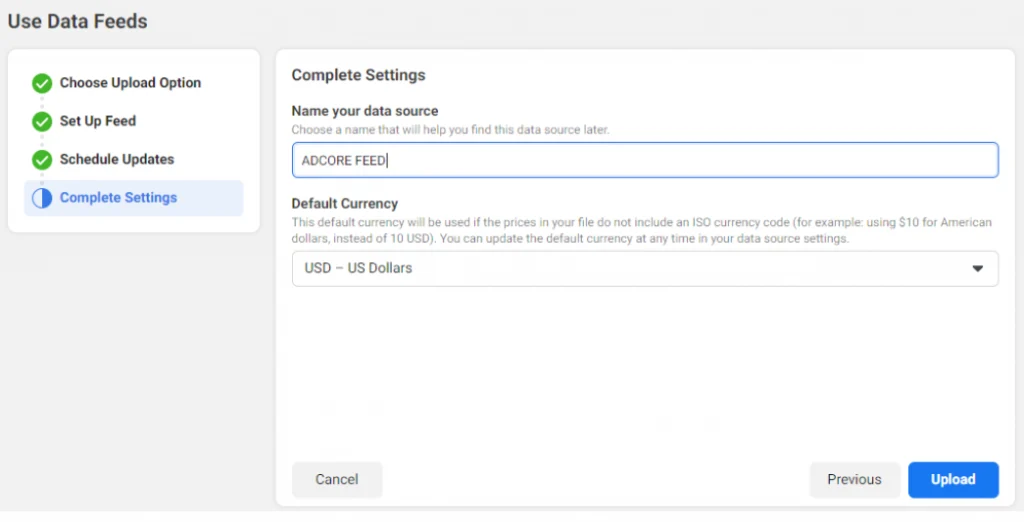This screenshot has width=1024, height=522.
Task: Click the Name your data source label
Action: (x=365, y=111)
